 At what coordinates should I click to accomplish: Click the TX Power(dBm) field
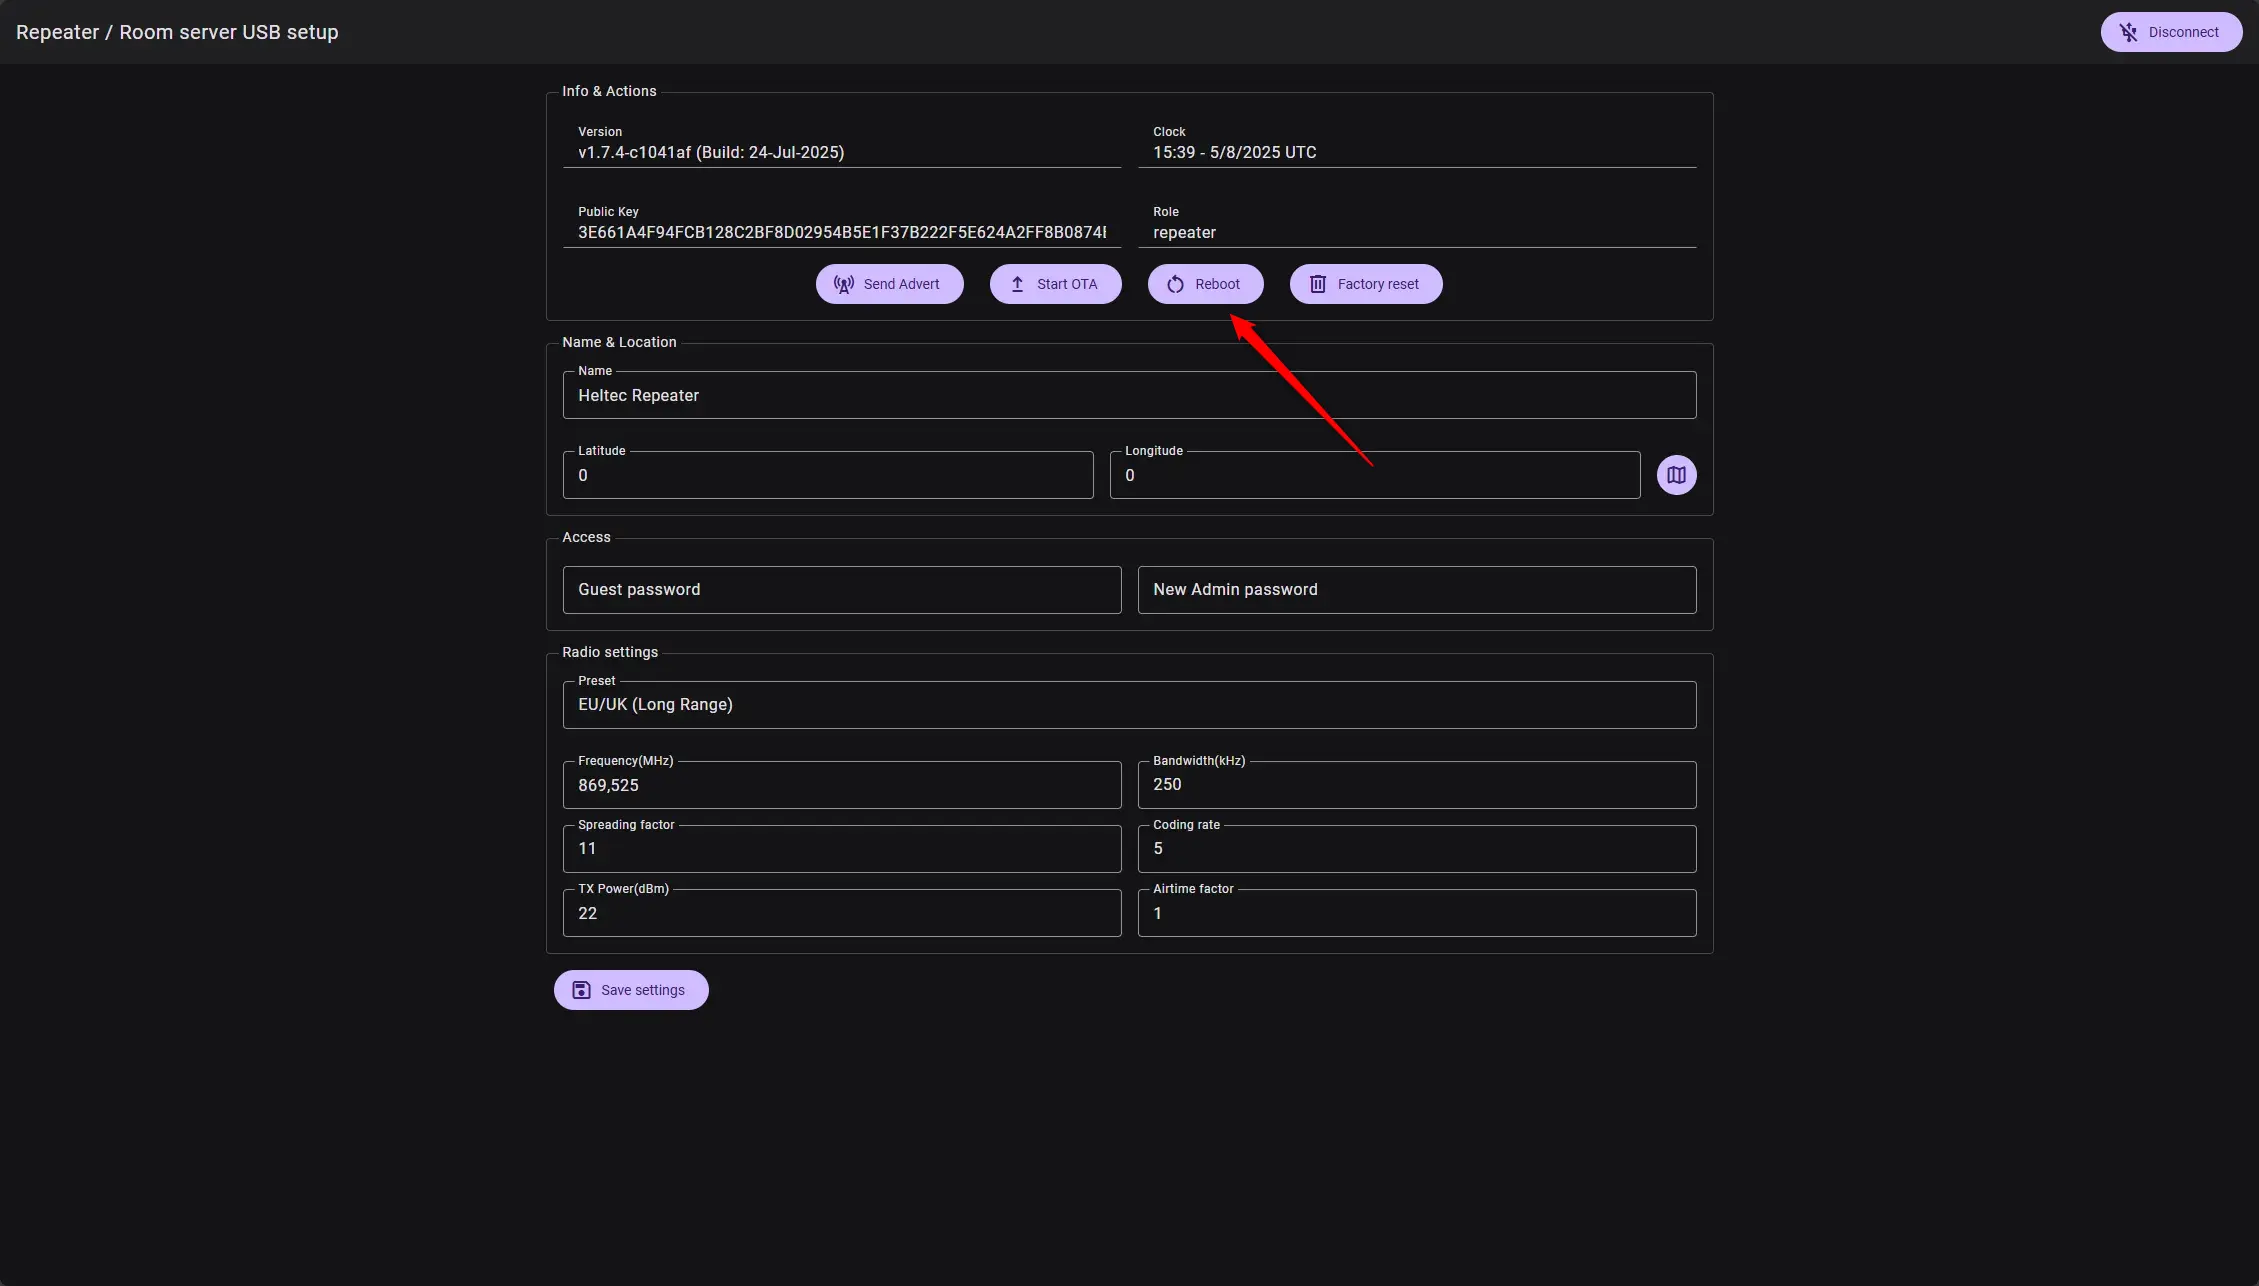coord(841,914)
